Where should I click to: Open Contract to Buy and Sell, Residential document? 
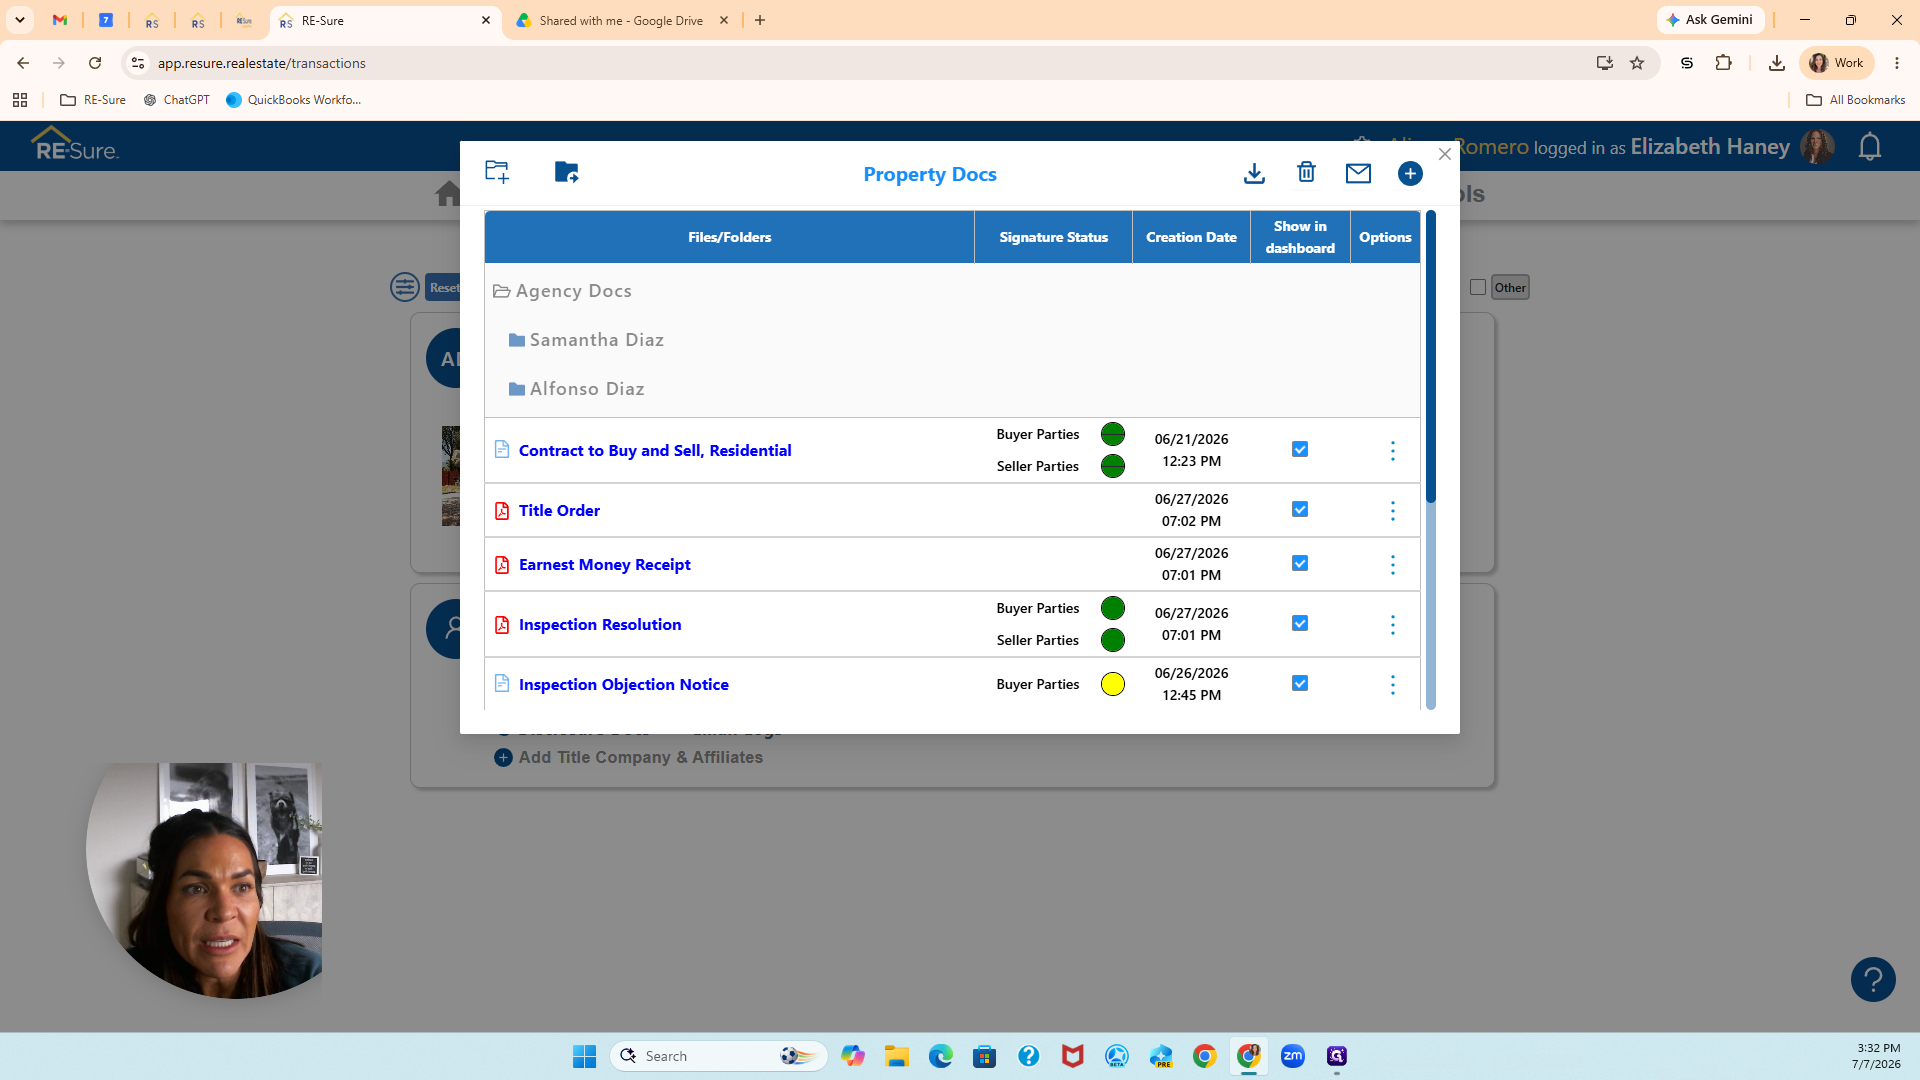(655, 451)
